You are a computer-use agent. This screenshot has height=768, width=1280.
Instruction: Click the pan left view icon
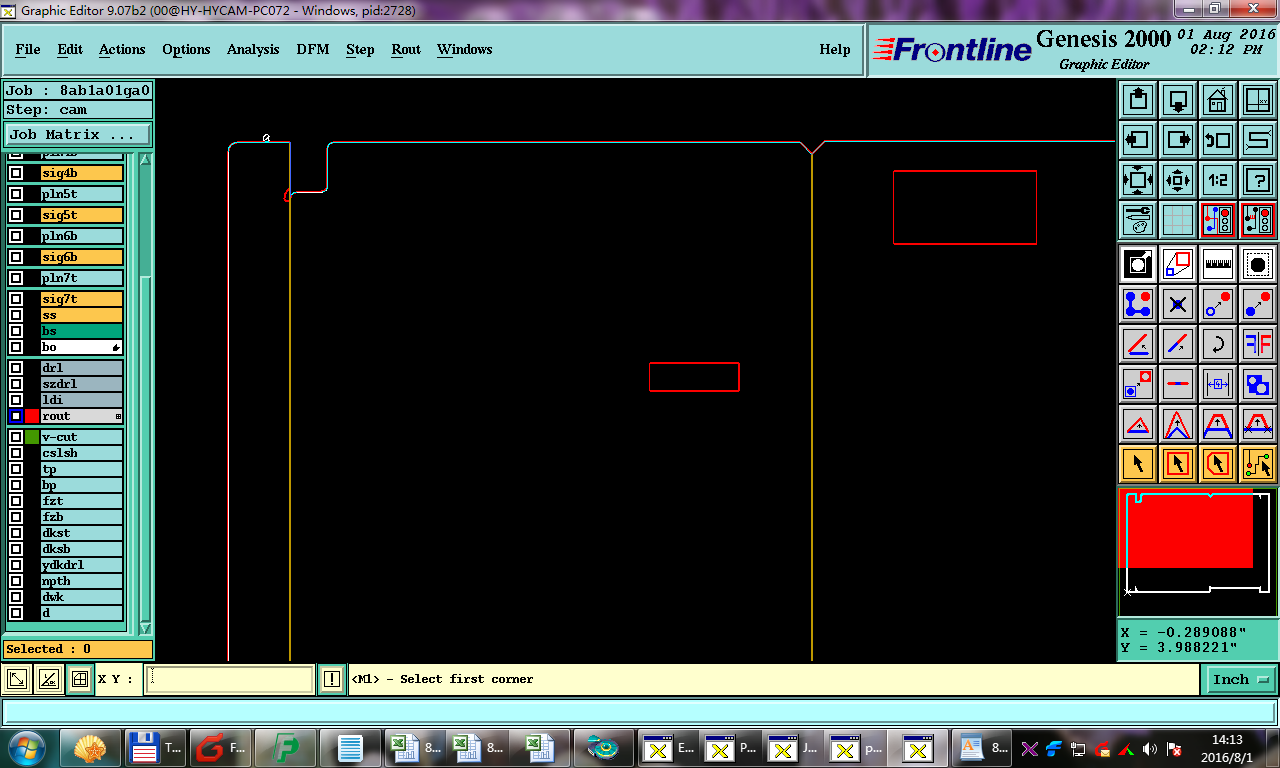pyautogui.click(x=1138, y=140)
